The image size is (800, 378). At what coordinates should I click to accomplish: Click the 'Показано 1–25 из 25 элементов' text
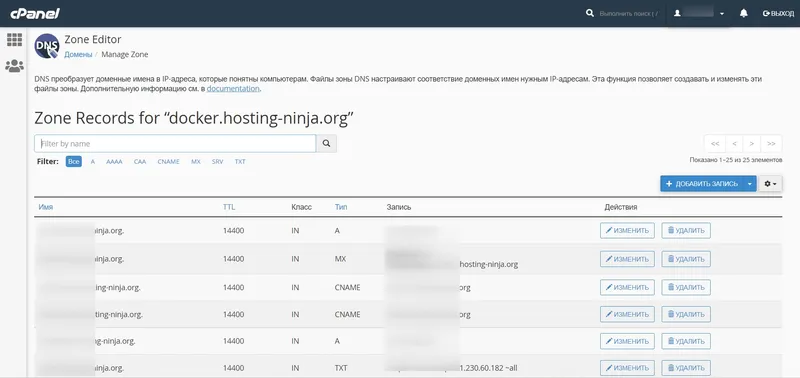click(735, 160)
